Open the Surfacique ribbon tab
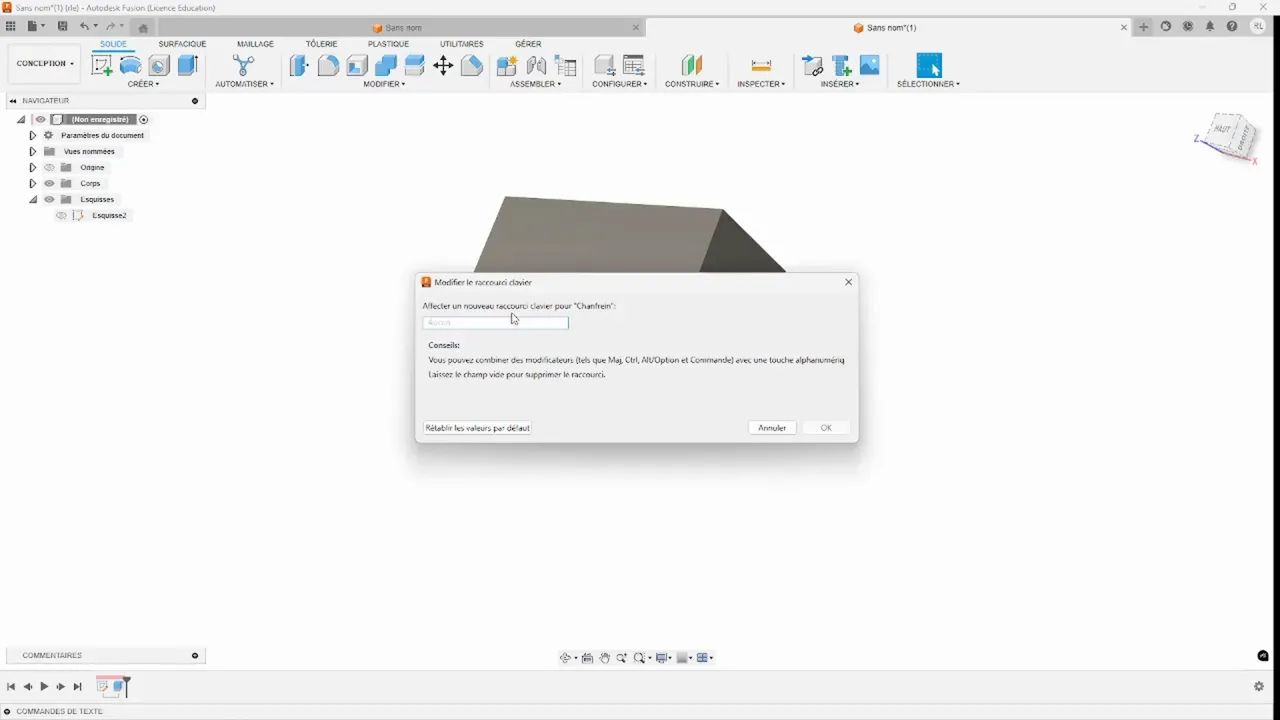1280x720 pixels. coord(182,44)
